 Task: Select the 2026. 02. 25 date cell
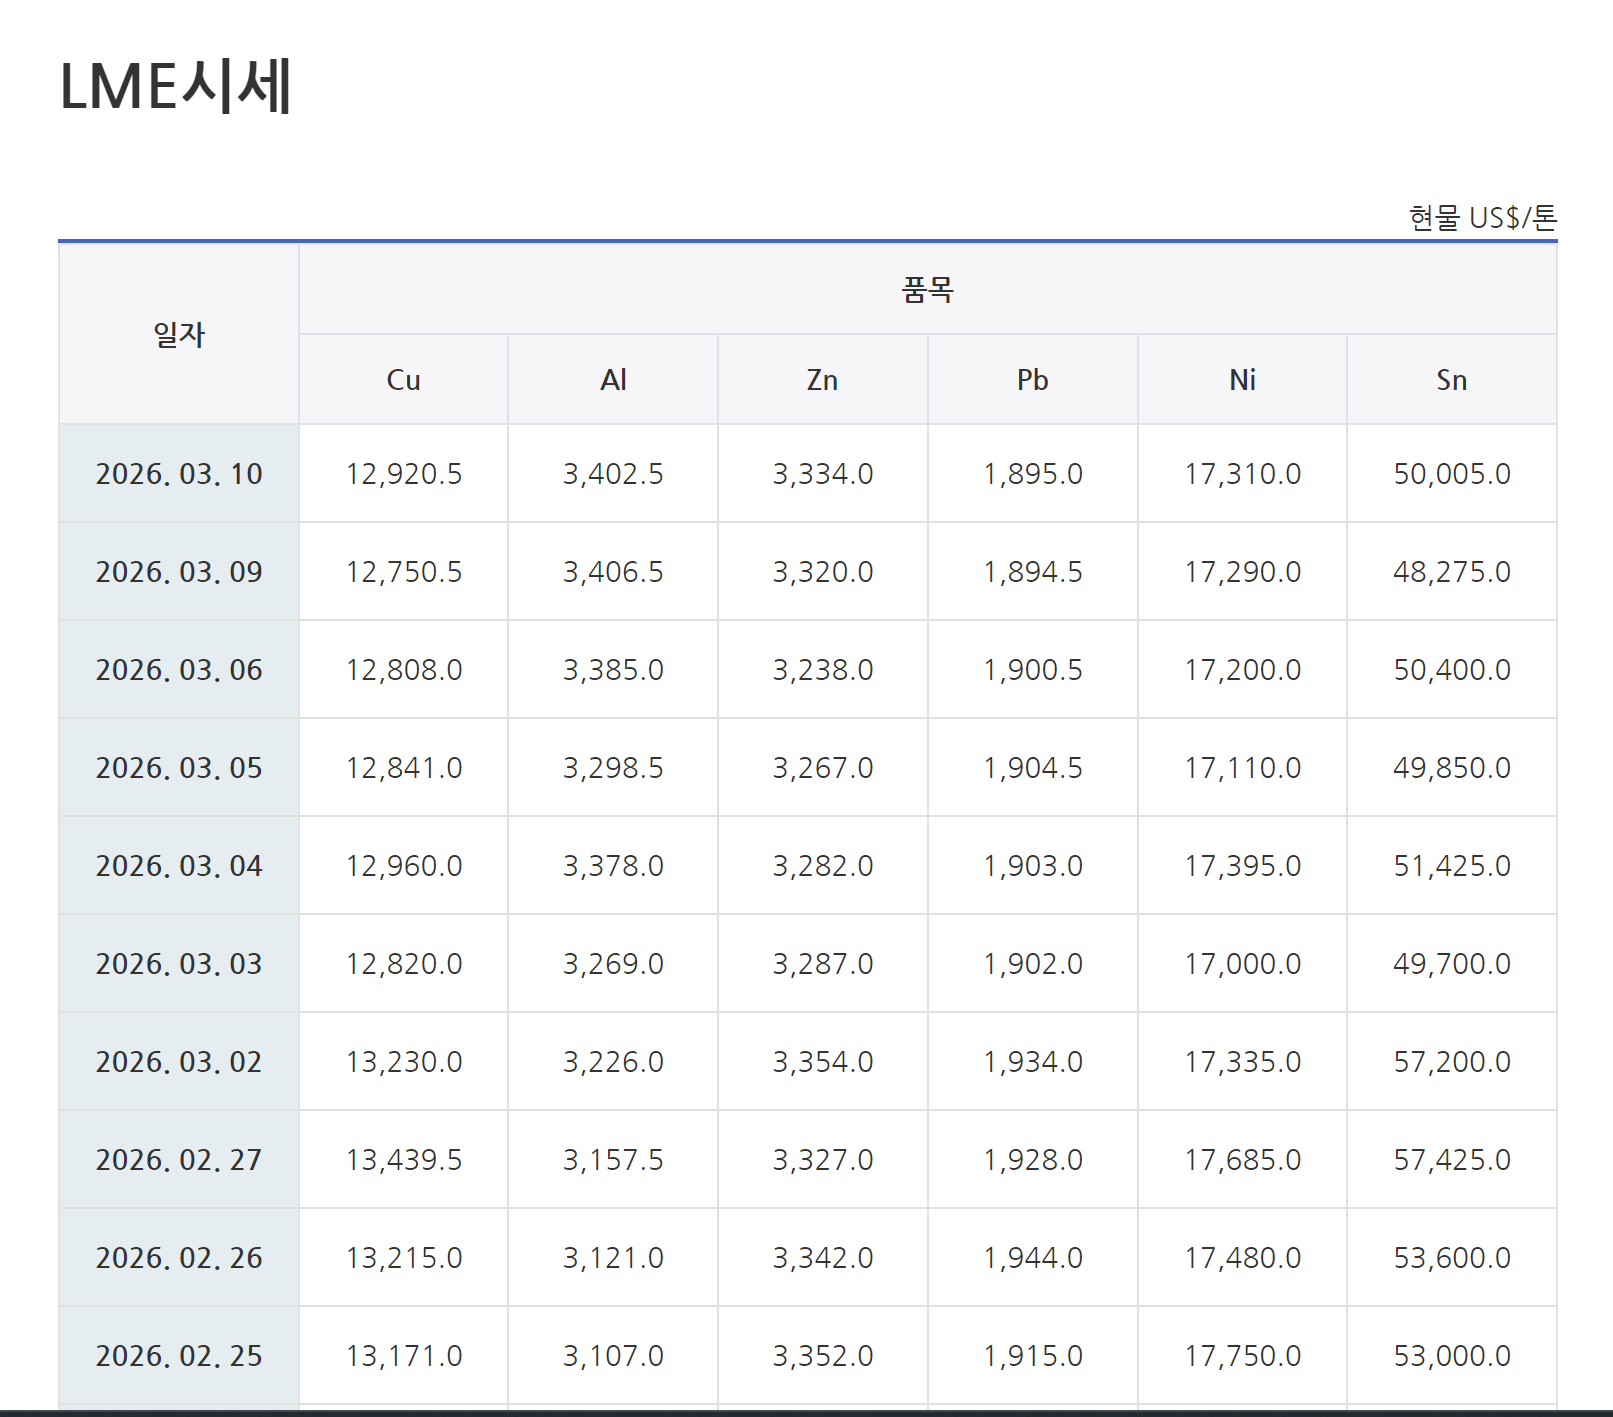pos(179,1356)
